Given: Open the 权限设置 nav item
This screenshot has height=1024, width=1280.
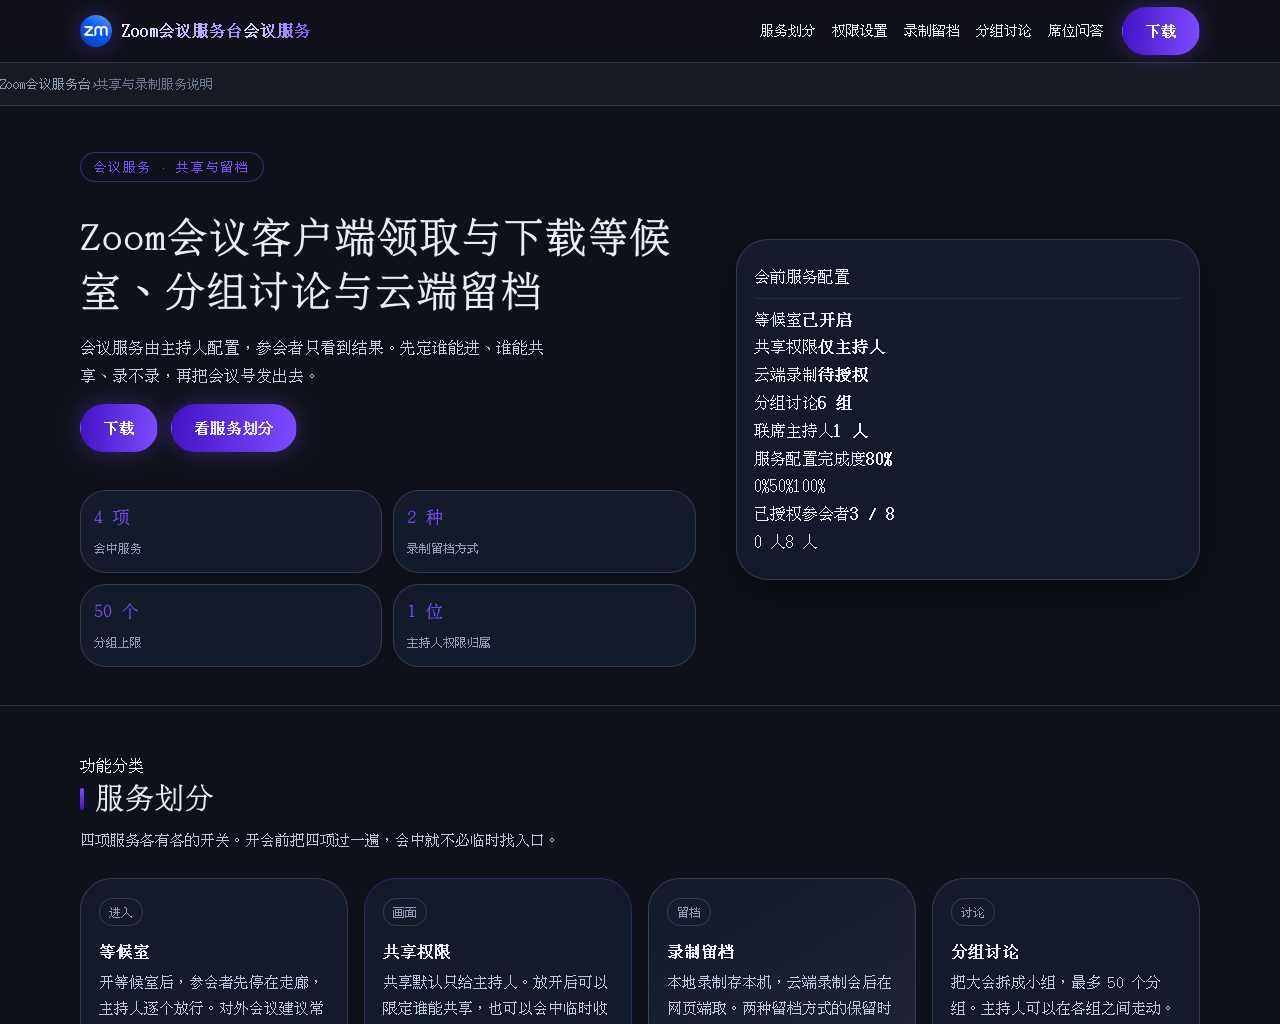Looking at the screenshot, I should coord(859,31).
